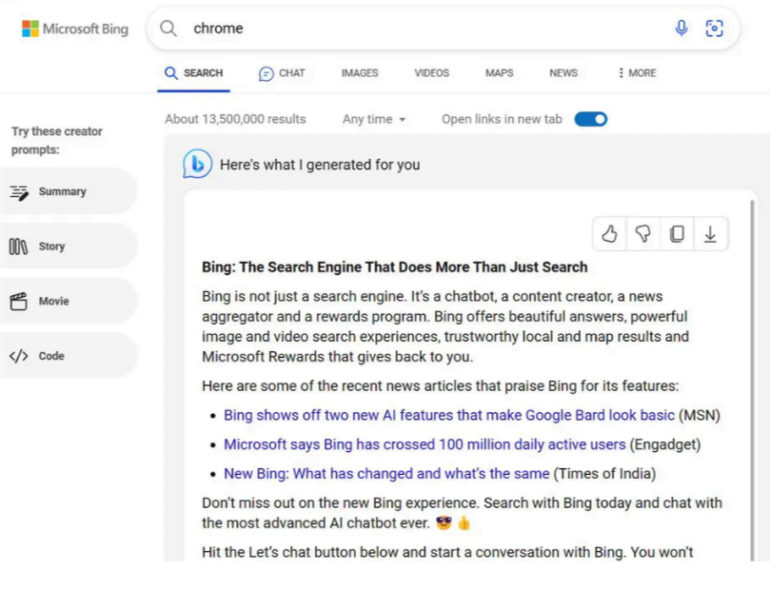770x591 pixels.
Task: Click the thumbs down dislike icon
Action: (x=643, y=234)
